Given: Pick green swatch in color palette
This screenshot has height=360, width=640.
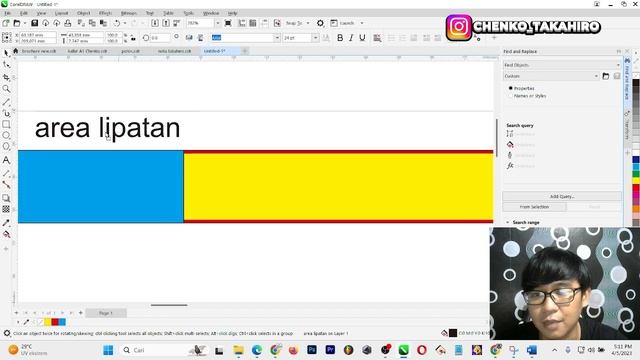Looking at the screenshot, I should point(636,174).
